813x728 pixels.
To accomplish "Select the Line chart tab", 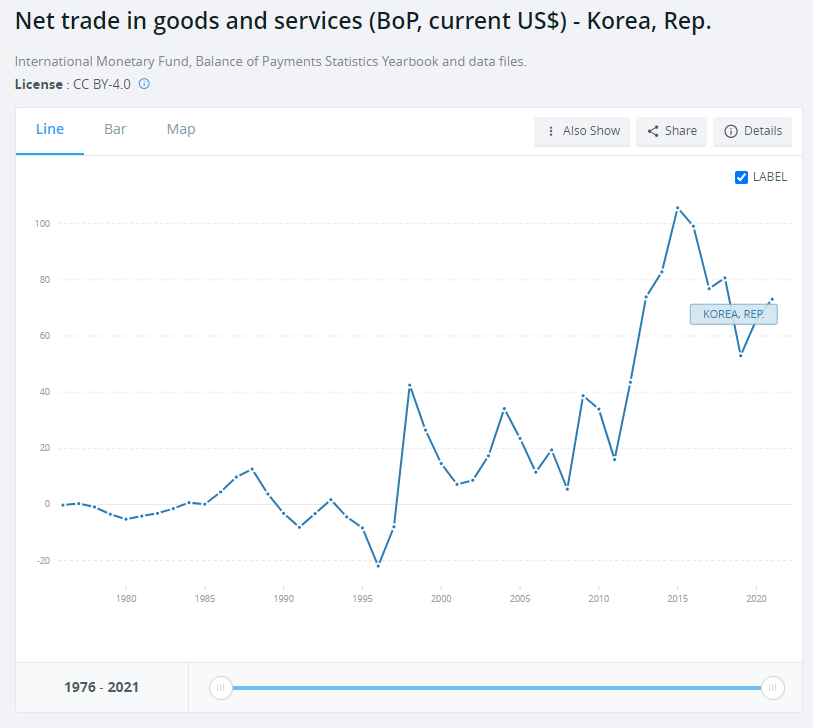I will coord(50,130).
